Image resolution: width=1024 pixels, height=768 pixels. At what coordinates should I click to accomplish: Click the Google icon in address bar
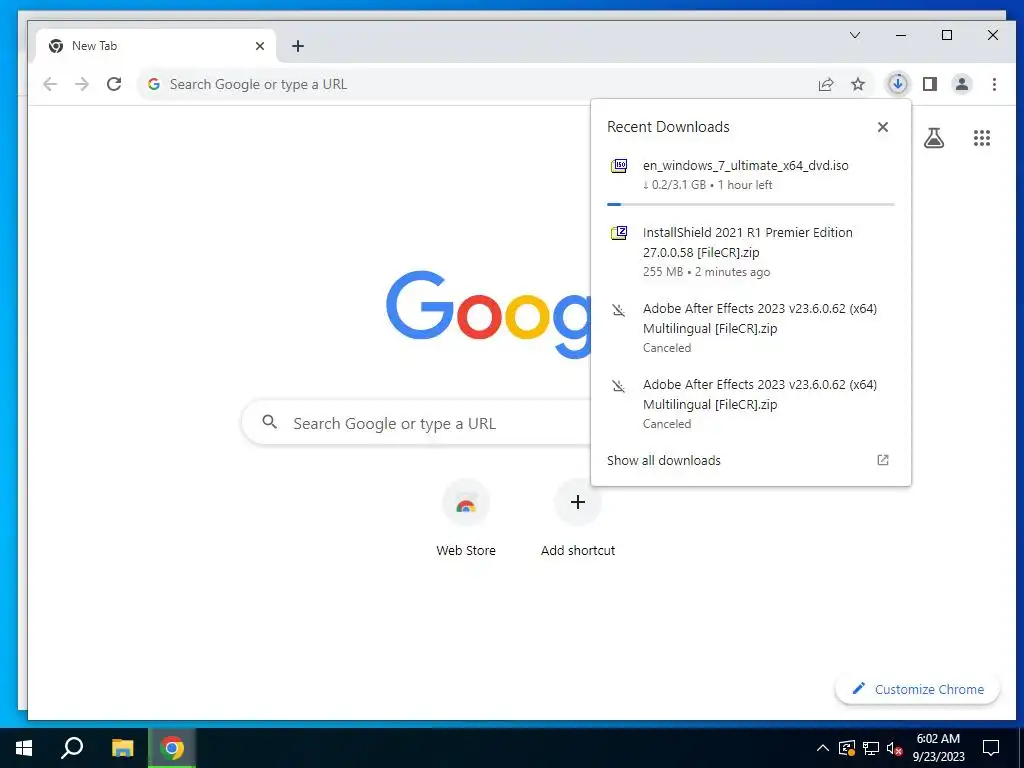tap(154, 84)
